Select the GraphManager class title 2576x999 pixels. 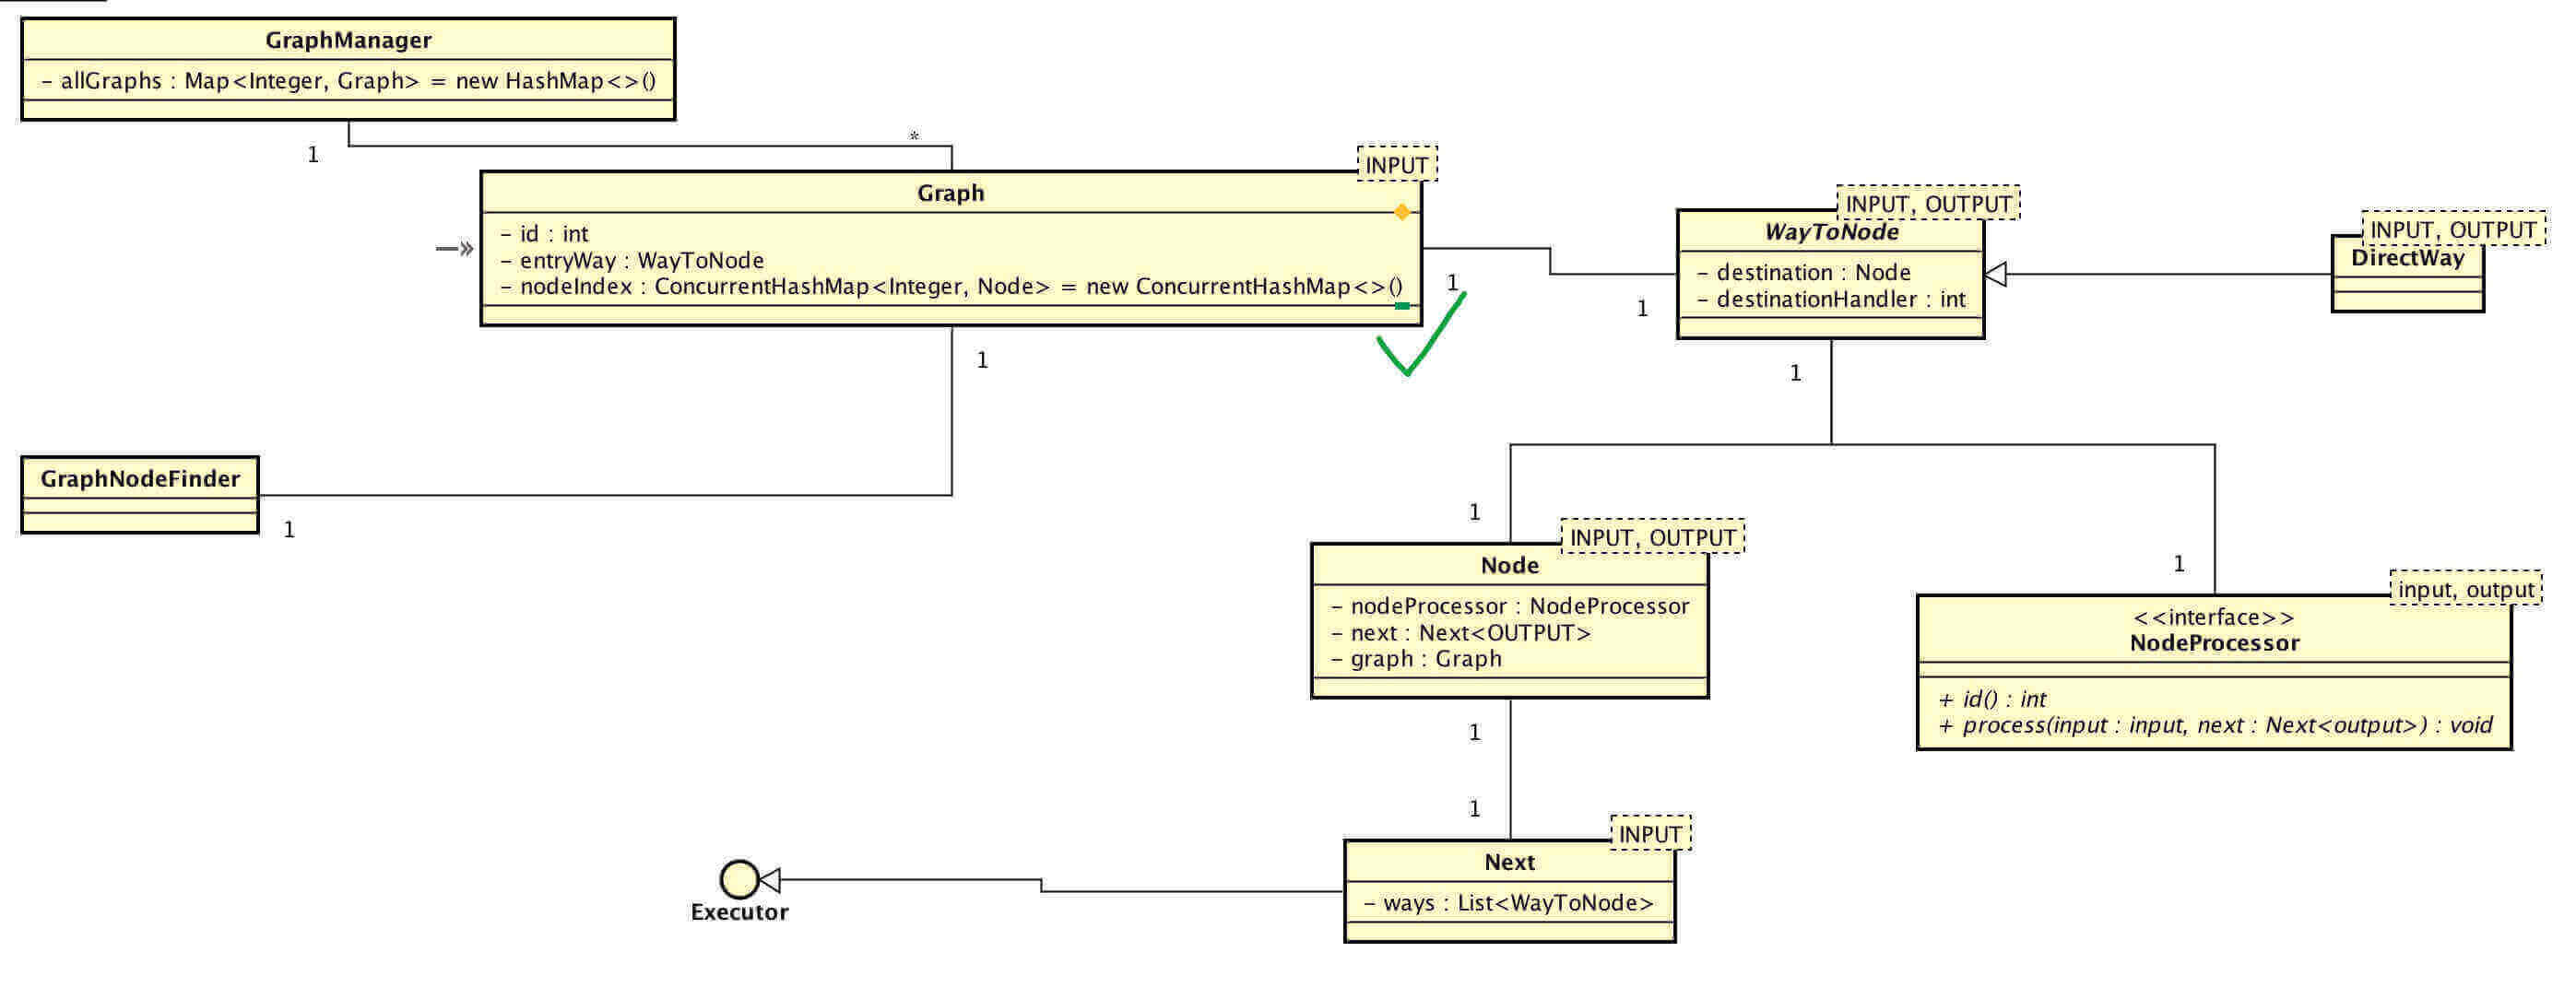coord(348,40)
